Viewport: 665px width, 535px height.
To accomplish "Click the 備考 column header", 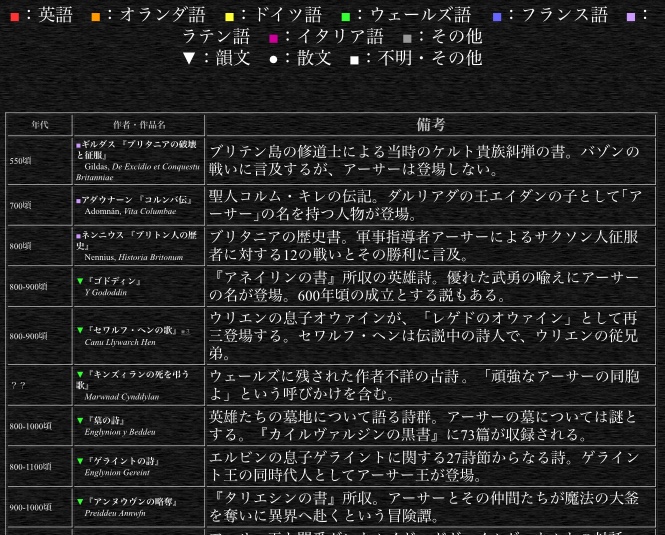I will (430, 125).
